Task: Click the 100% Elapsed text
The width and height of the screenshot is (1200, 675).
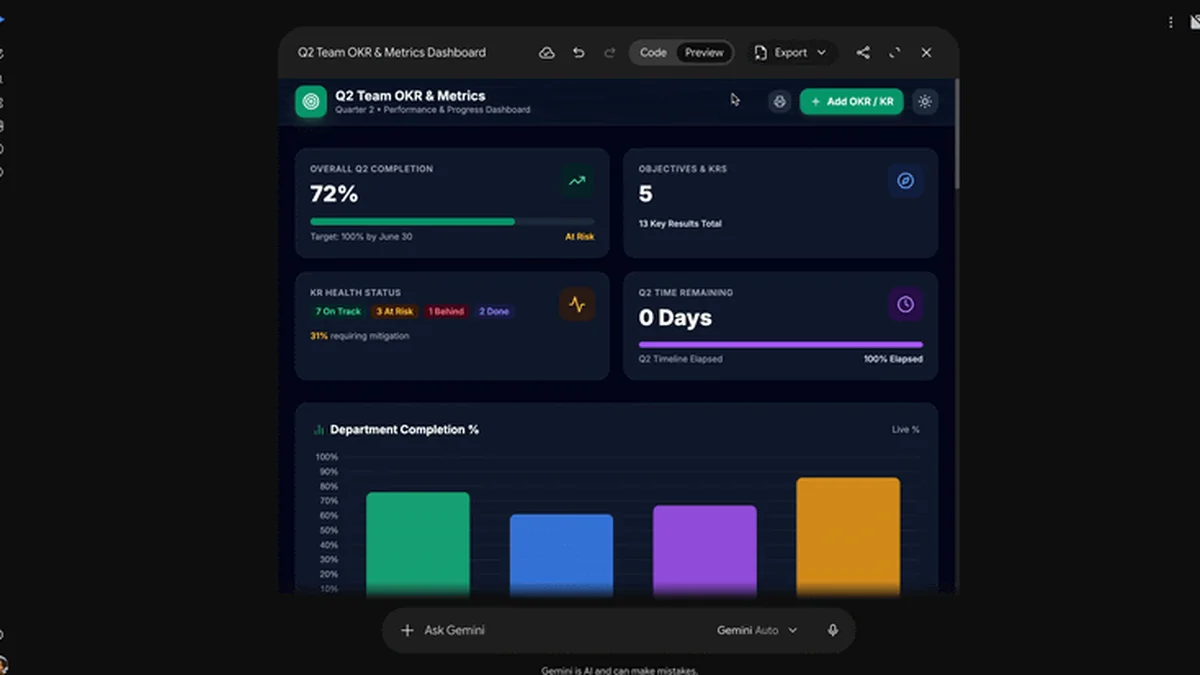Action: pos(893,359)
